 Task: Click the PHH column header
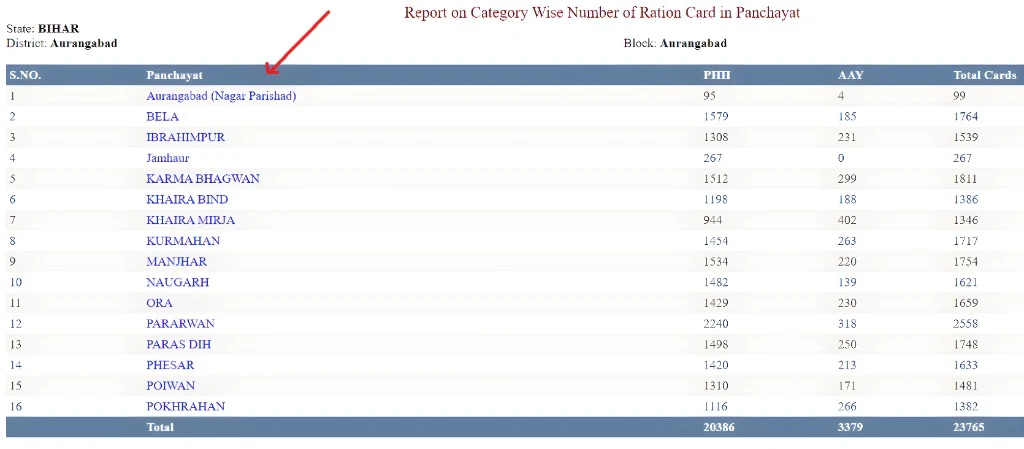(x=717, y=75)
